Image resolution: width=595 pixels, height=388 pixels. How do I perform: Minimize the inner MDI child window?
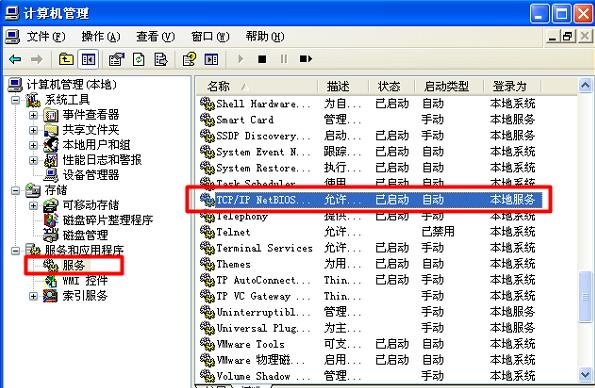(x=553, y=37)
